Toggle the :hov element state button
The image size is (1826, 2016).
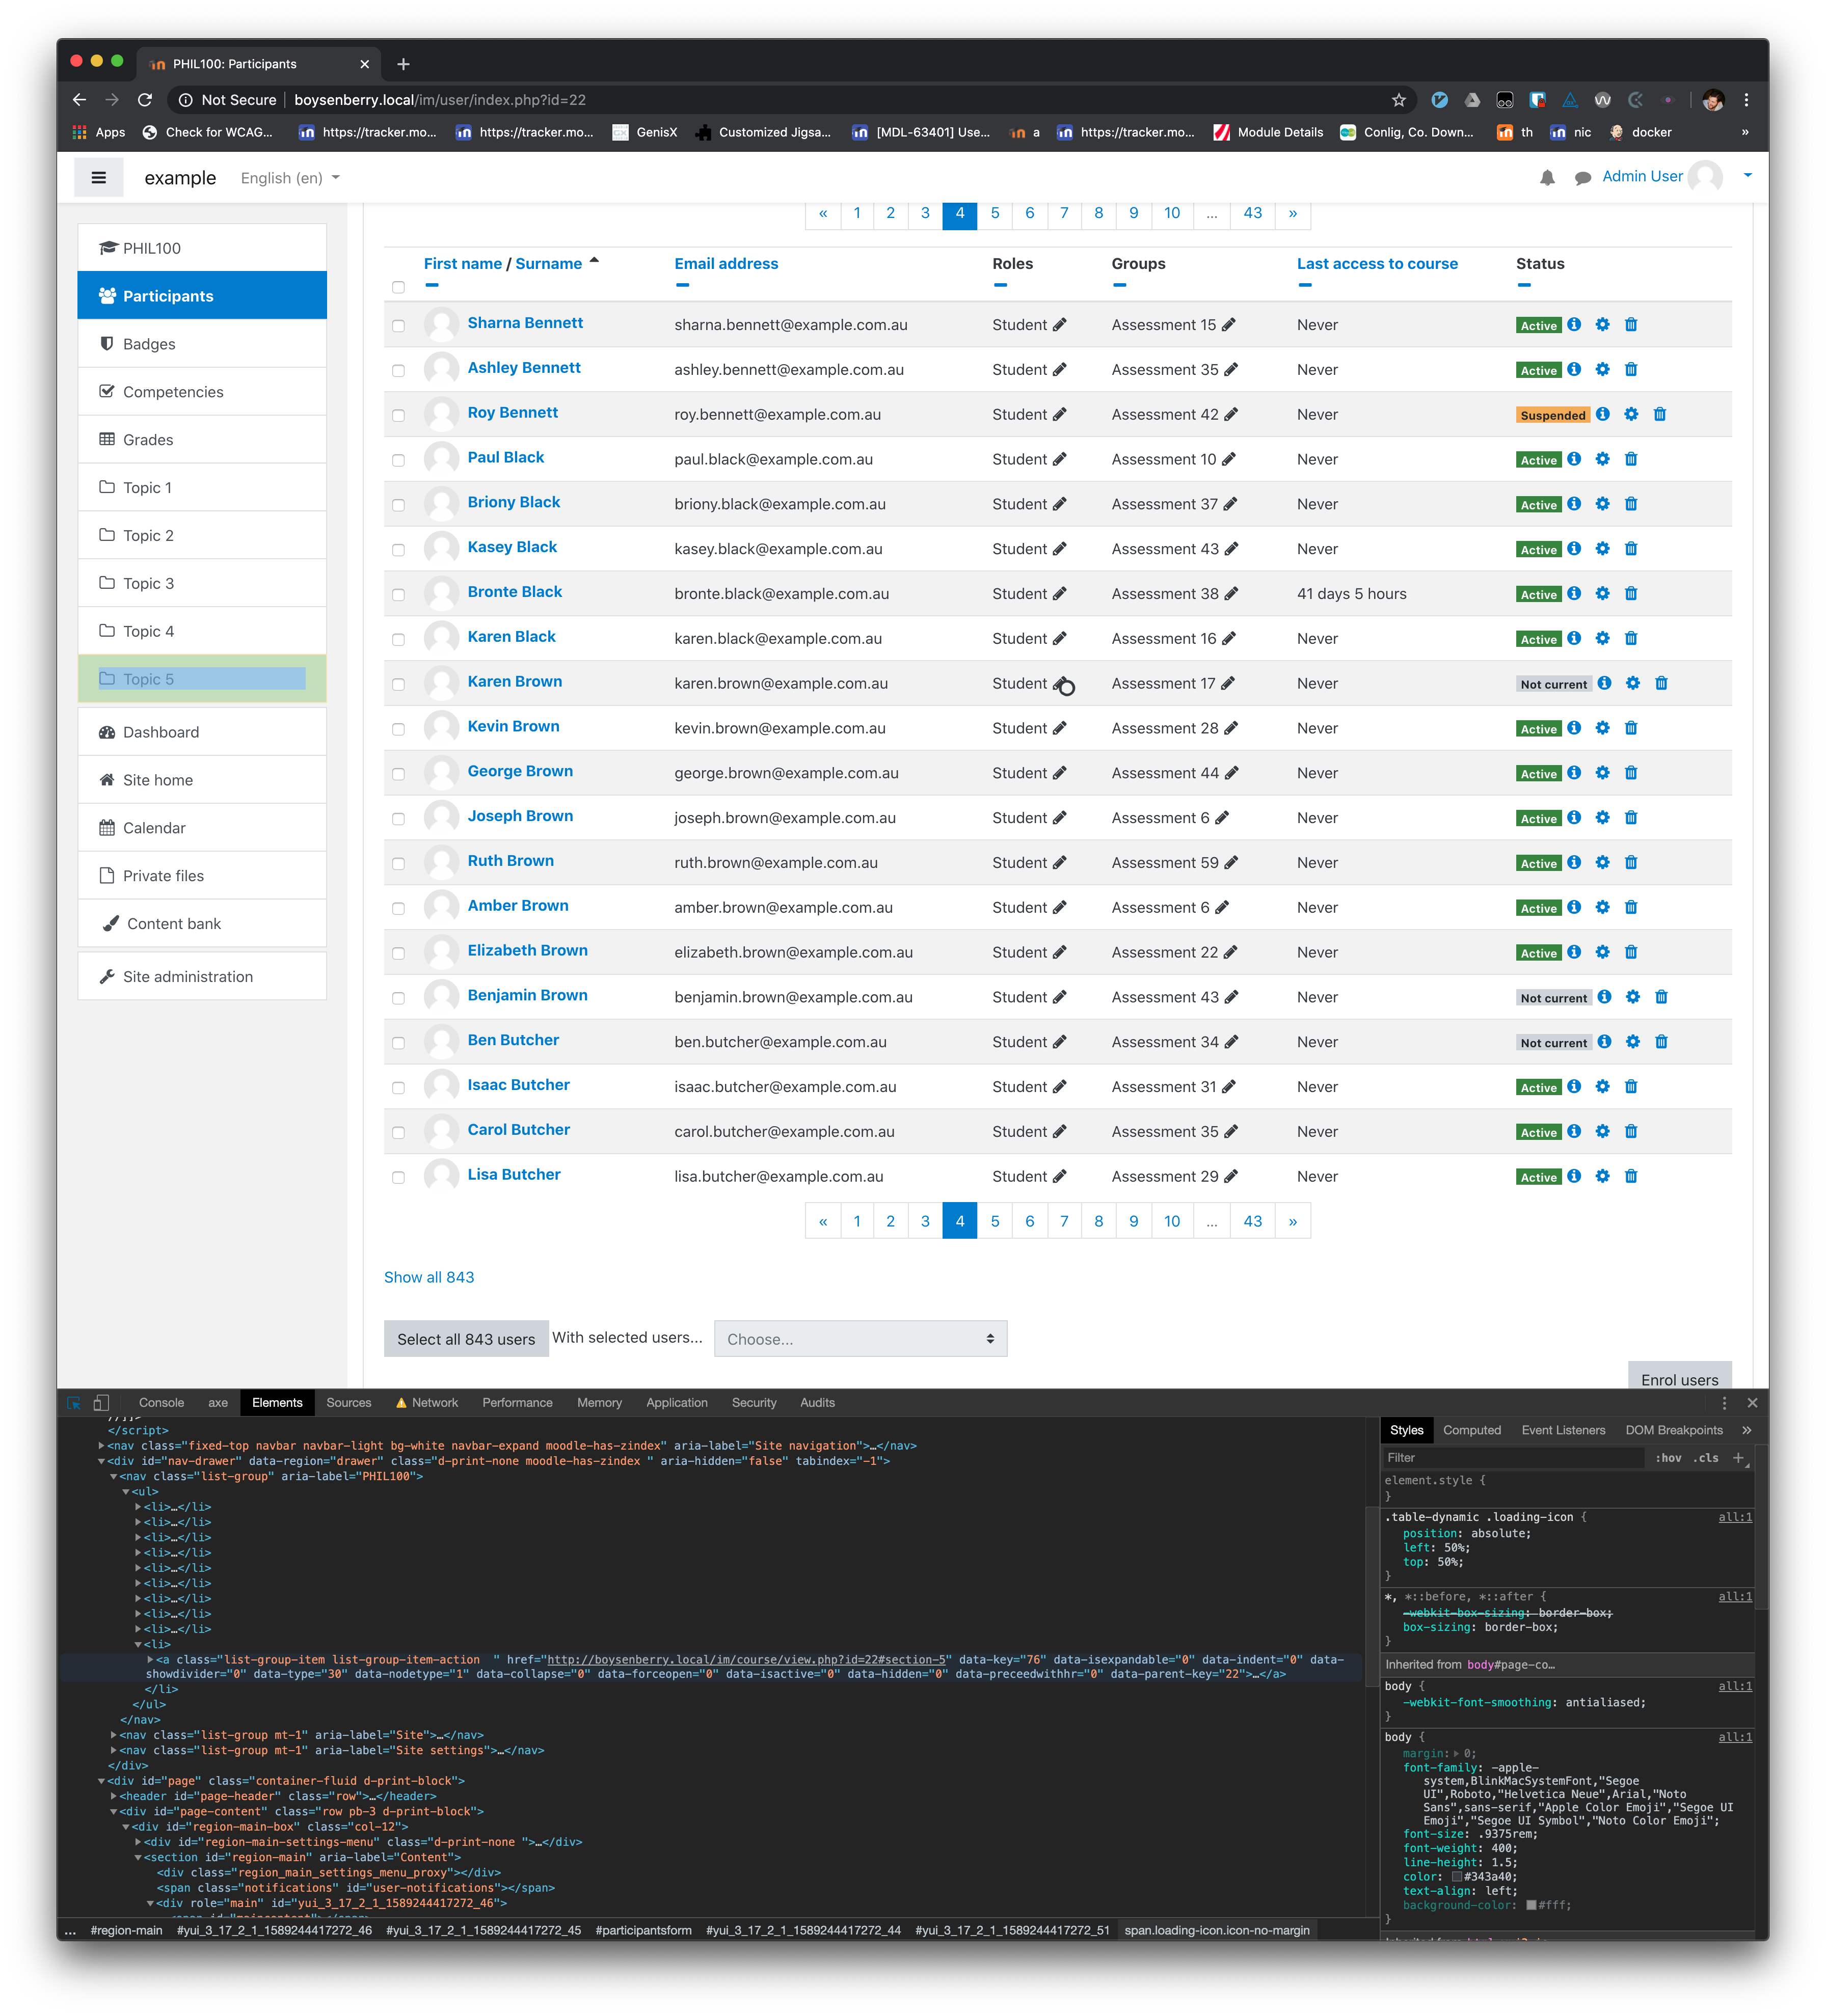(1668, 1458)
